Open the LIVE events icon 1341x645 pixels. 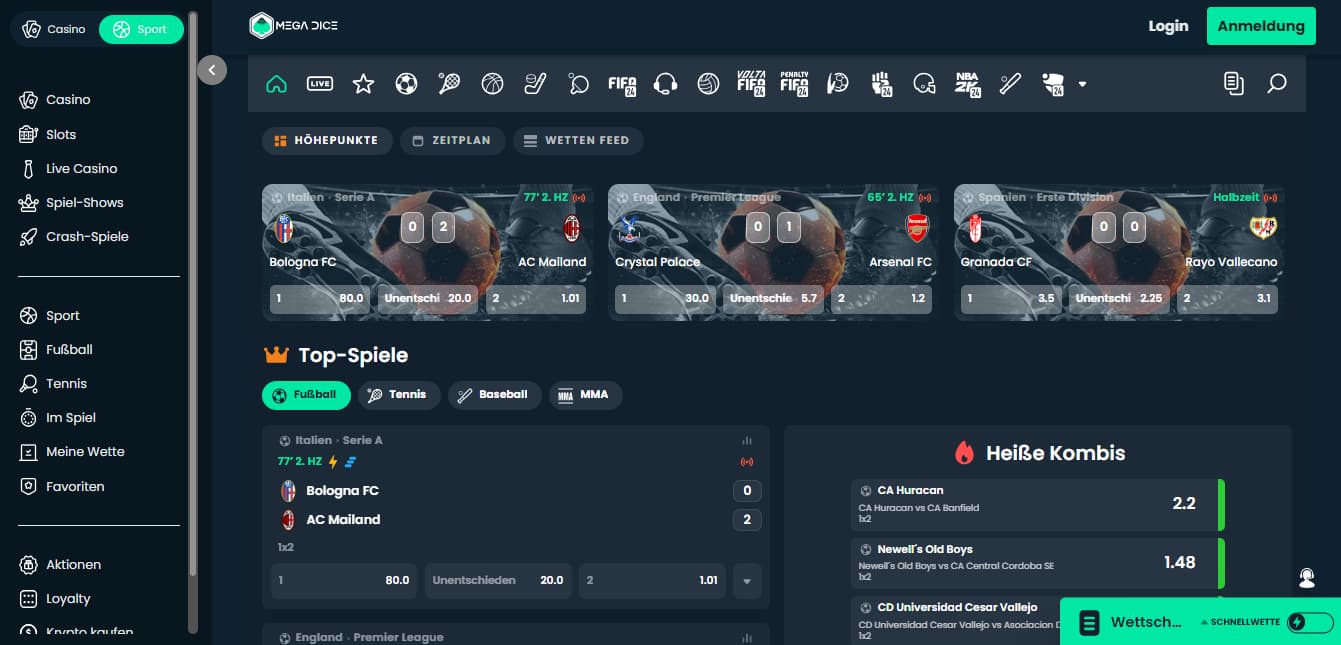tap(320, 84)
